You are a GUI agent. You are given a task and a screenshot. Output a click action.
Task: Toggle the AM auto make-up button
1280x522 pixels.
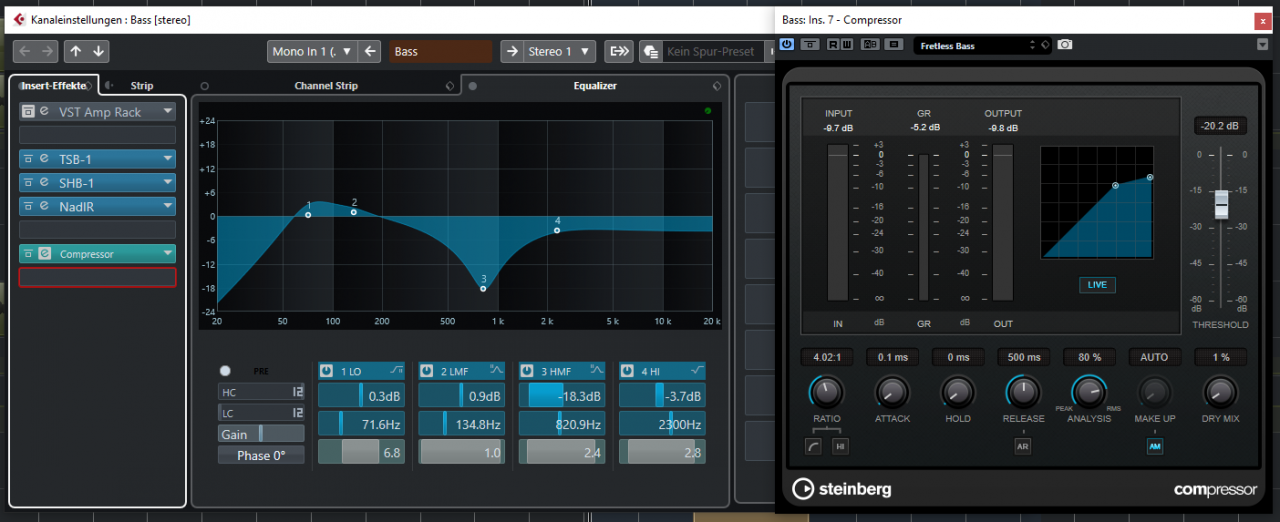pyautogui.click(x=1154, y=446)
